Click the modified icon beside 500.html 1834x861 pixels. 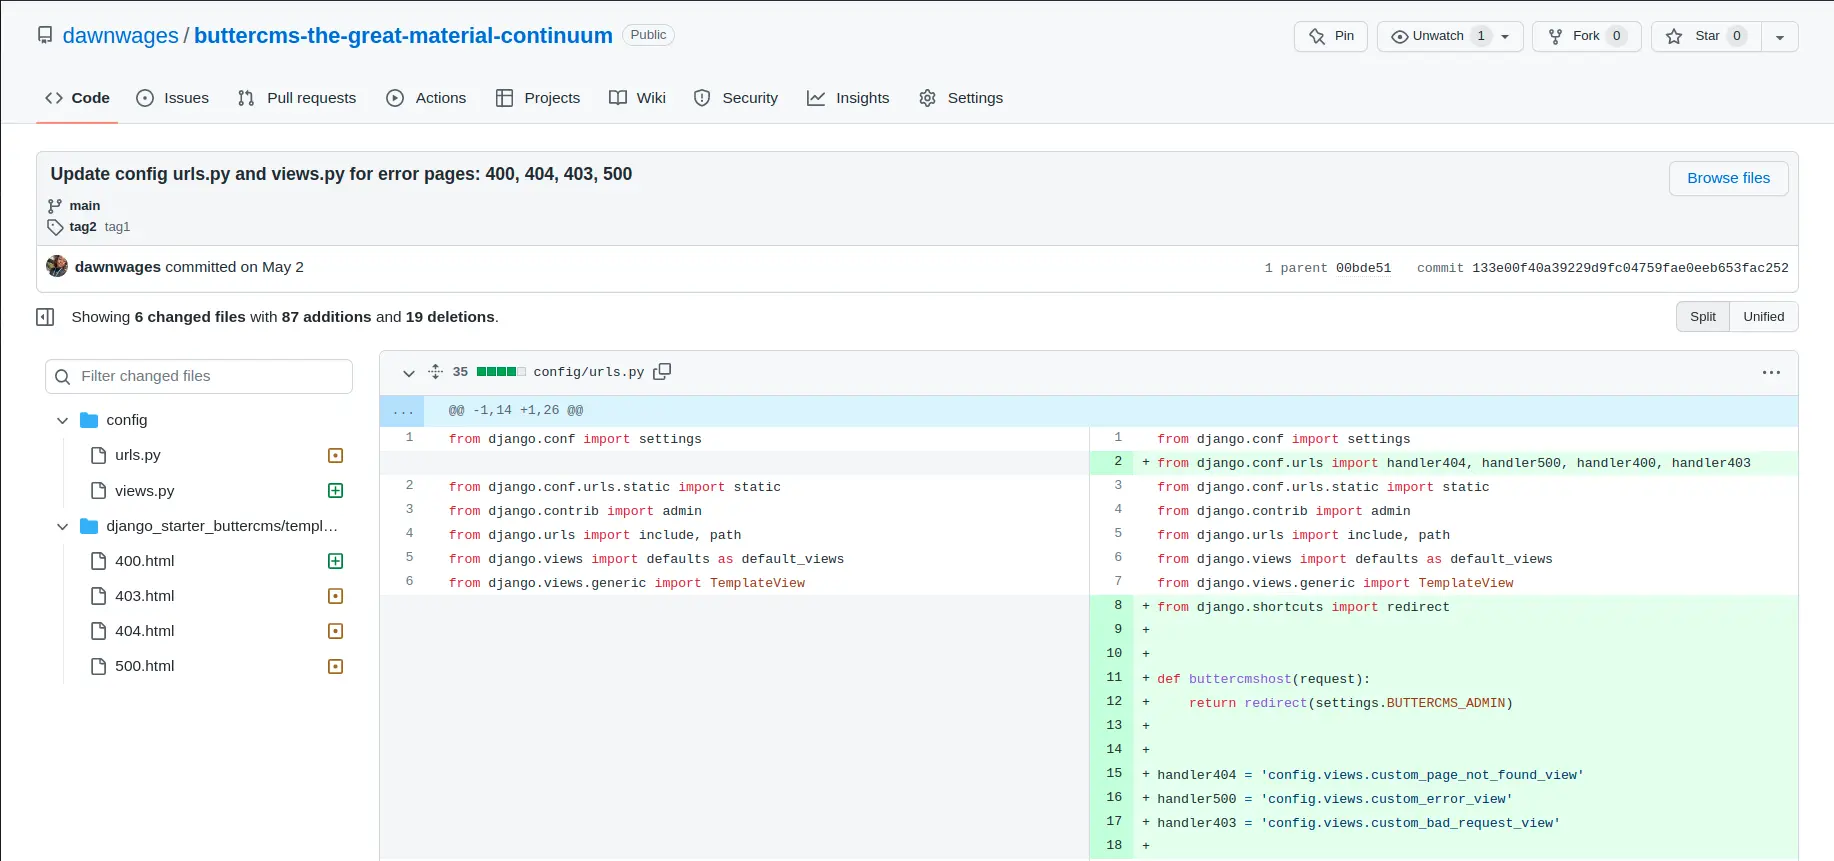pos(336,666)
